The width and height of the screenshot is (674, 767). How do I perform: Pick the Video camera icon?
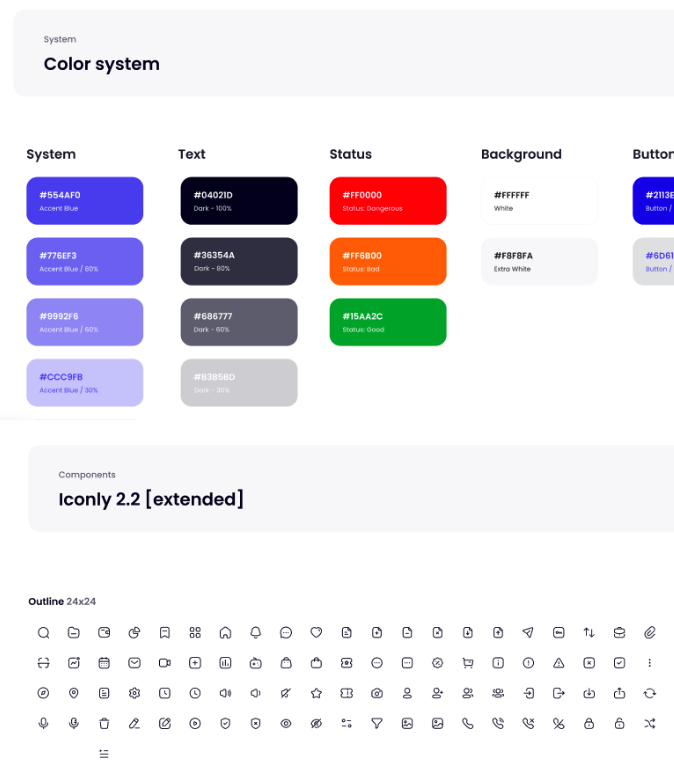pos(165,663)
